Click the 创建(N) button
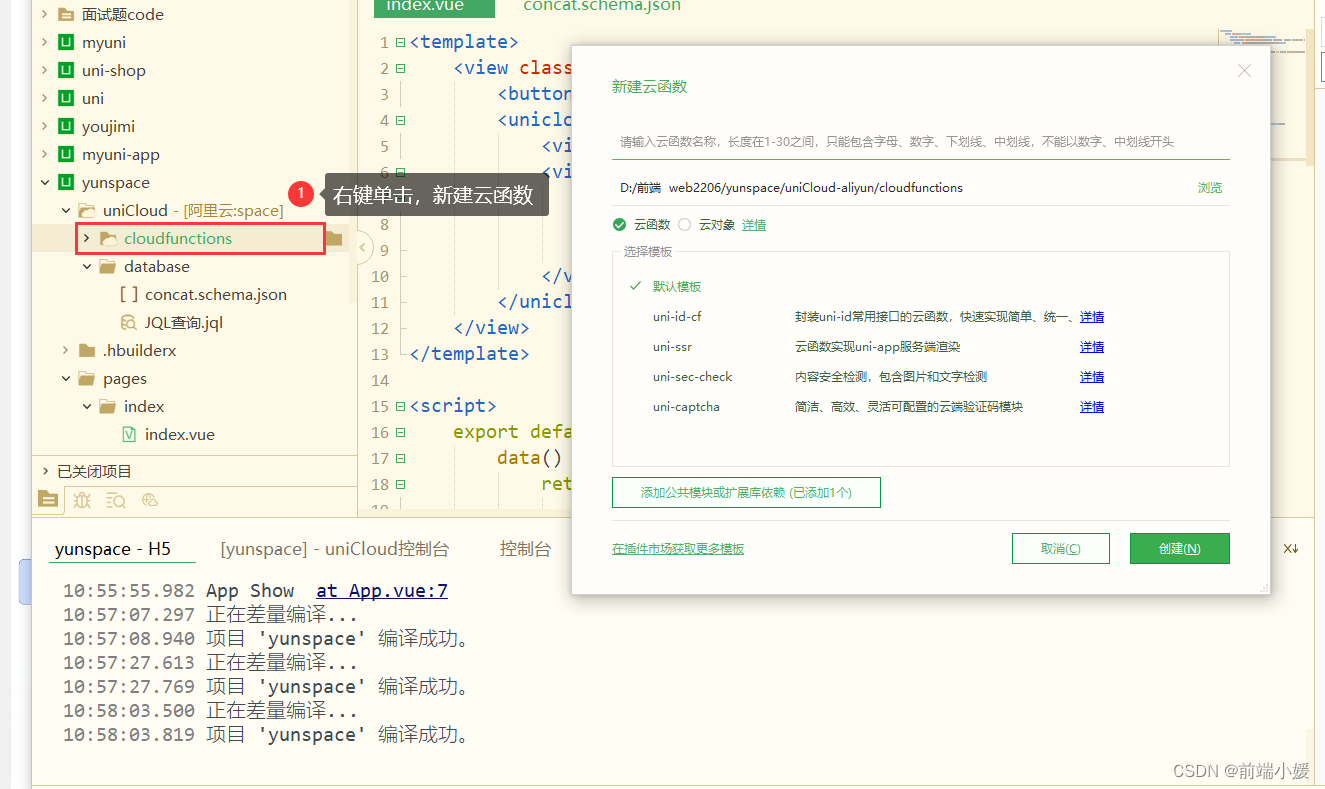Viewport: 1325px width, 789px height. tap(1180, 548)
